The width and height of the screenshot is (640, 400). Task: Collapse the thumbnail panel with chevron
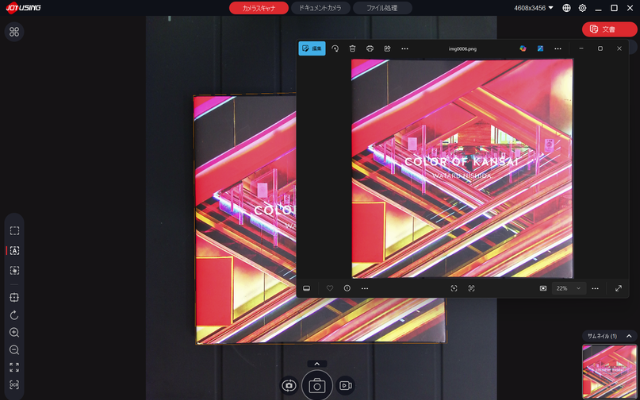tap(629, 336)
